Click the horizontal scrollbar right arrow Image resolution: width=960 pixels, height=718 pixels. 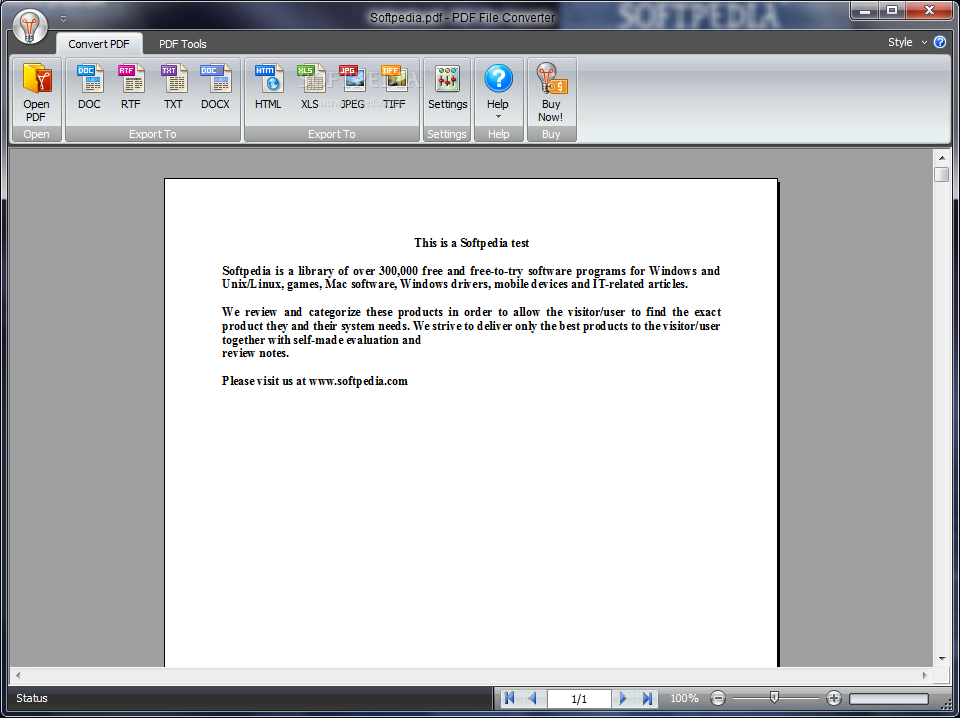point(924,675)
